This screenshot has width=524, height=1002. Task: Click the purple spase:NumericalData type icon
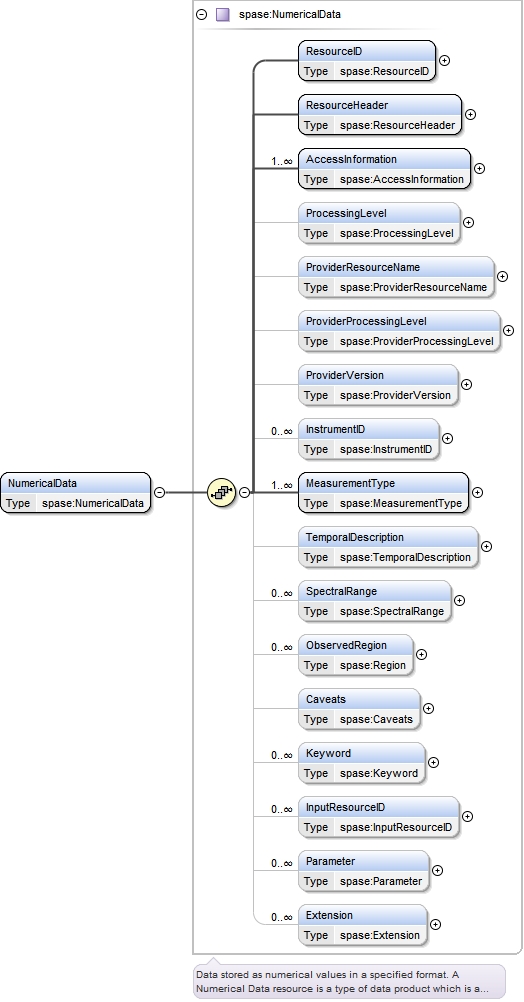222,14
